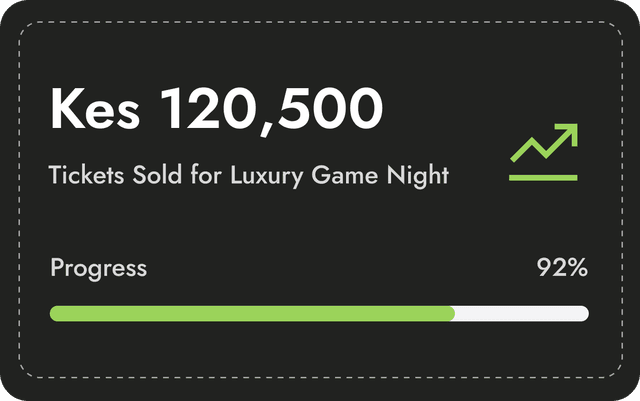Click the Tickets Sold for Luxury Game Night subtitle
The image size is (640, 401).
(249, 176)
